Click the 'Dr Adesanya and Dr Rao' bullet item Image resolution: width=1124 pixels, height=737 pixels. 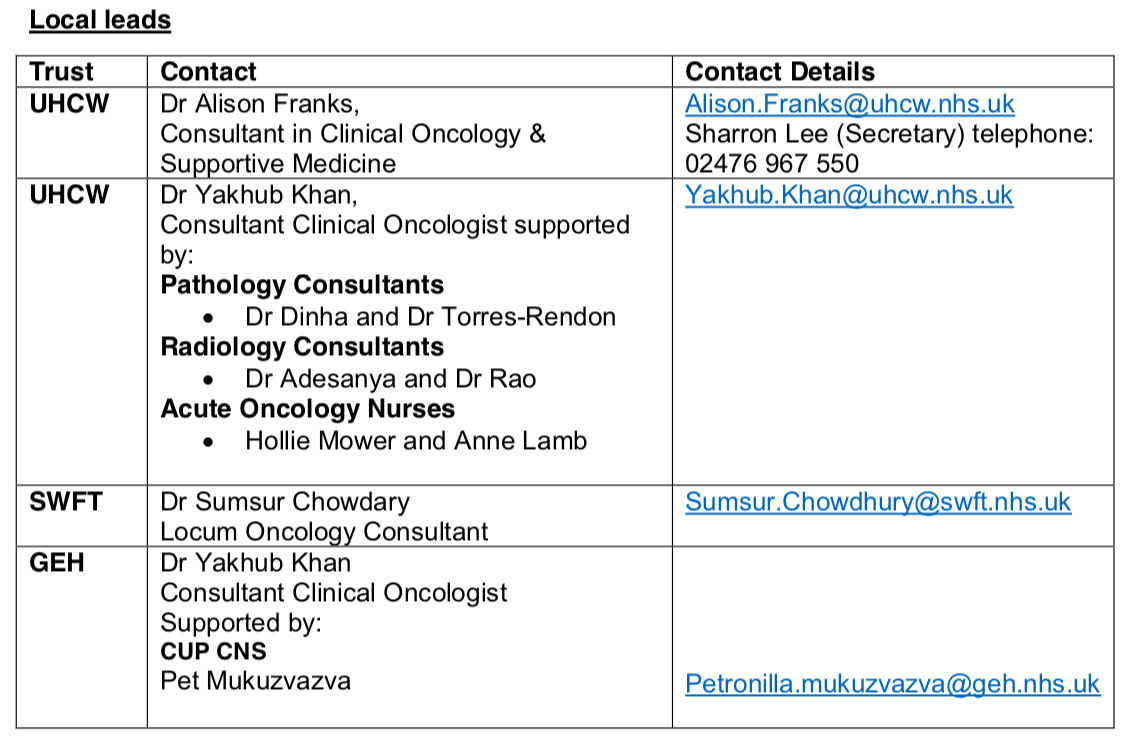tap(390, 379)
